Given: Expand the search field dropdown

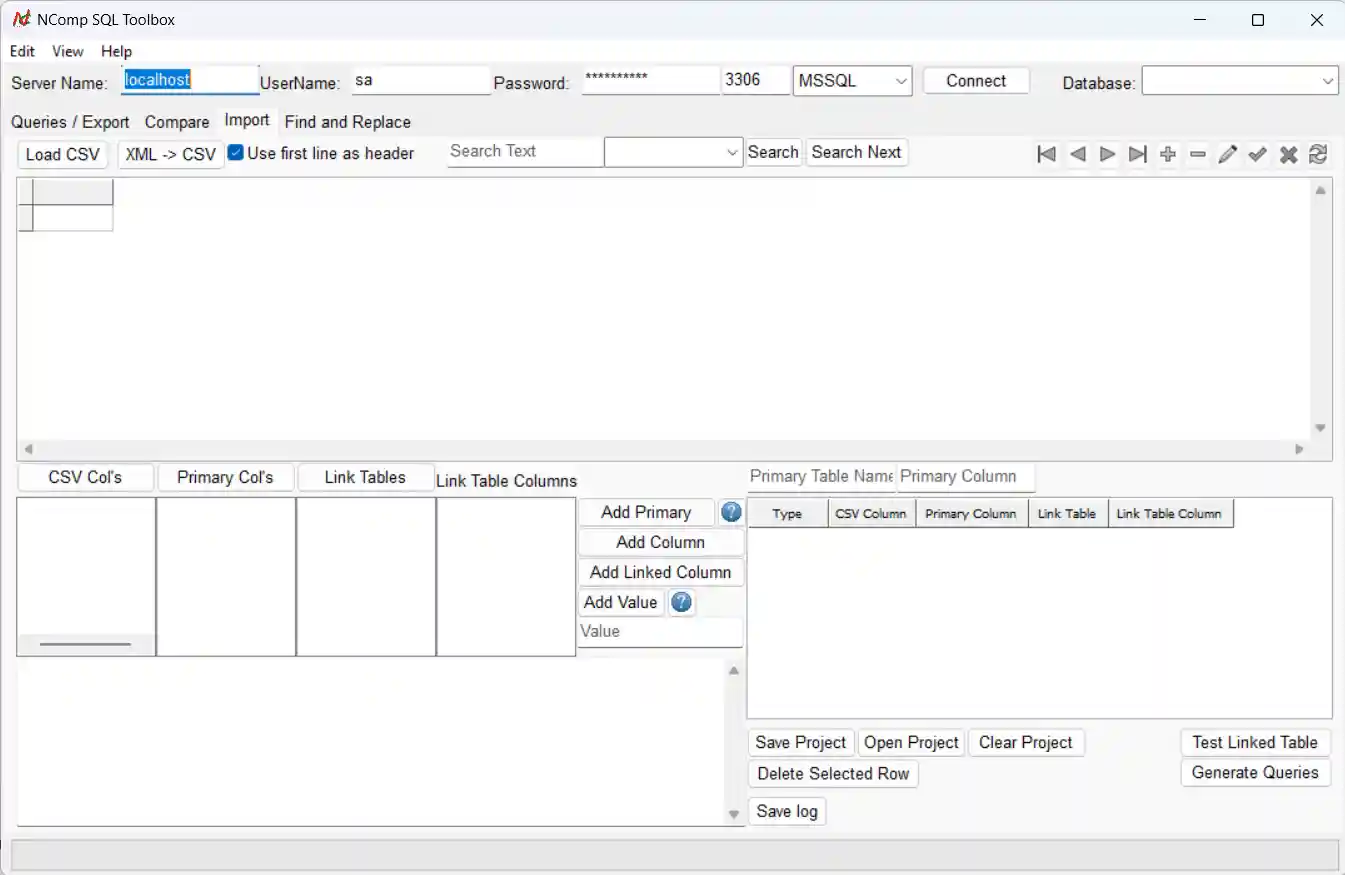Looking at the screenshot, I should pos(731,152).
